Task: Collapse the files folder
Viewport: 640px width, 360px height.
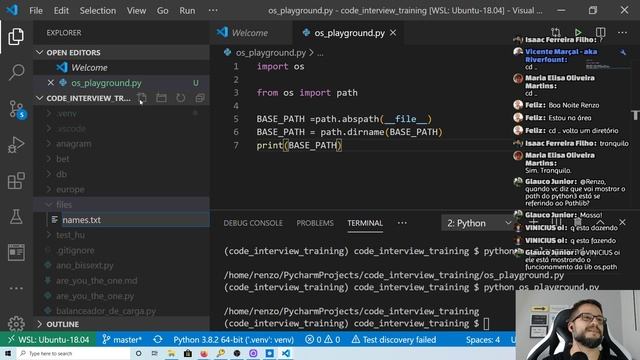Action: click(x=122, y=204)
